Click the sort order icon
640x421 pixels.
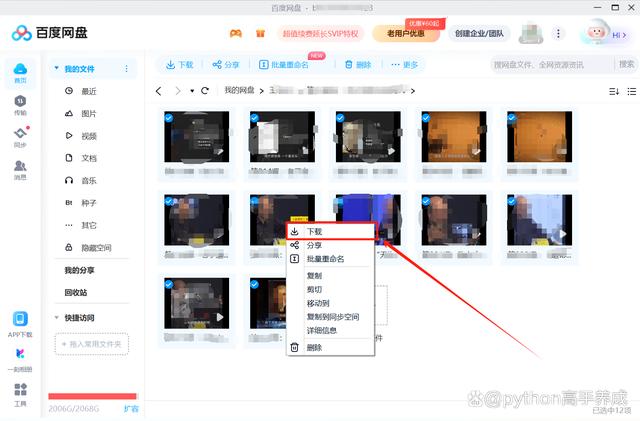point(614,91)
